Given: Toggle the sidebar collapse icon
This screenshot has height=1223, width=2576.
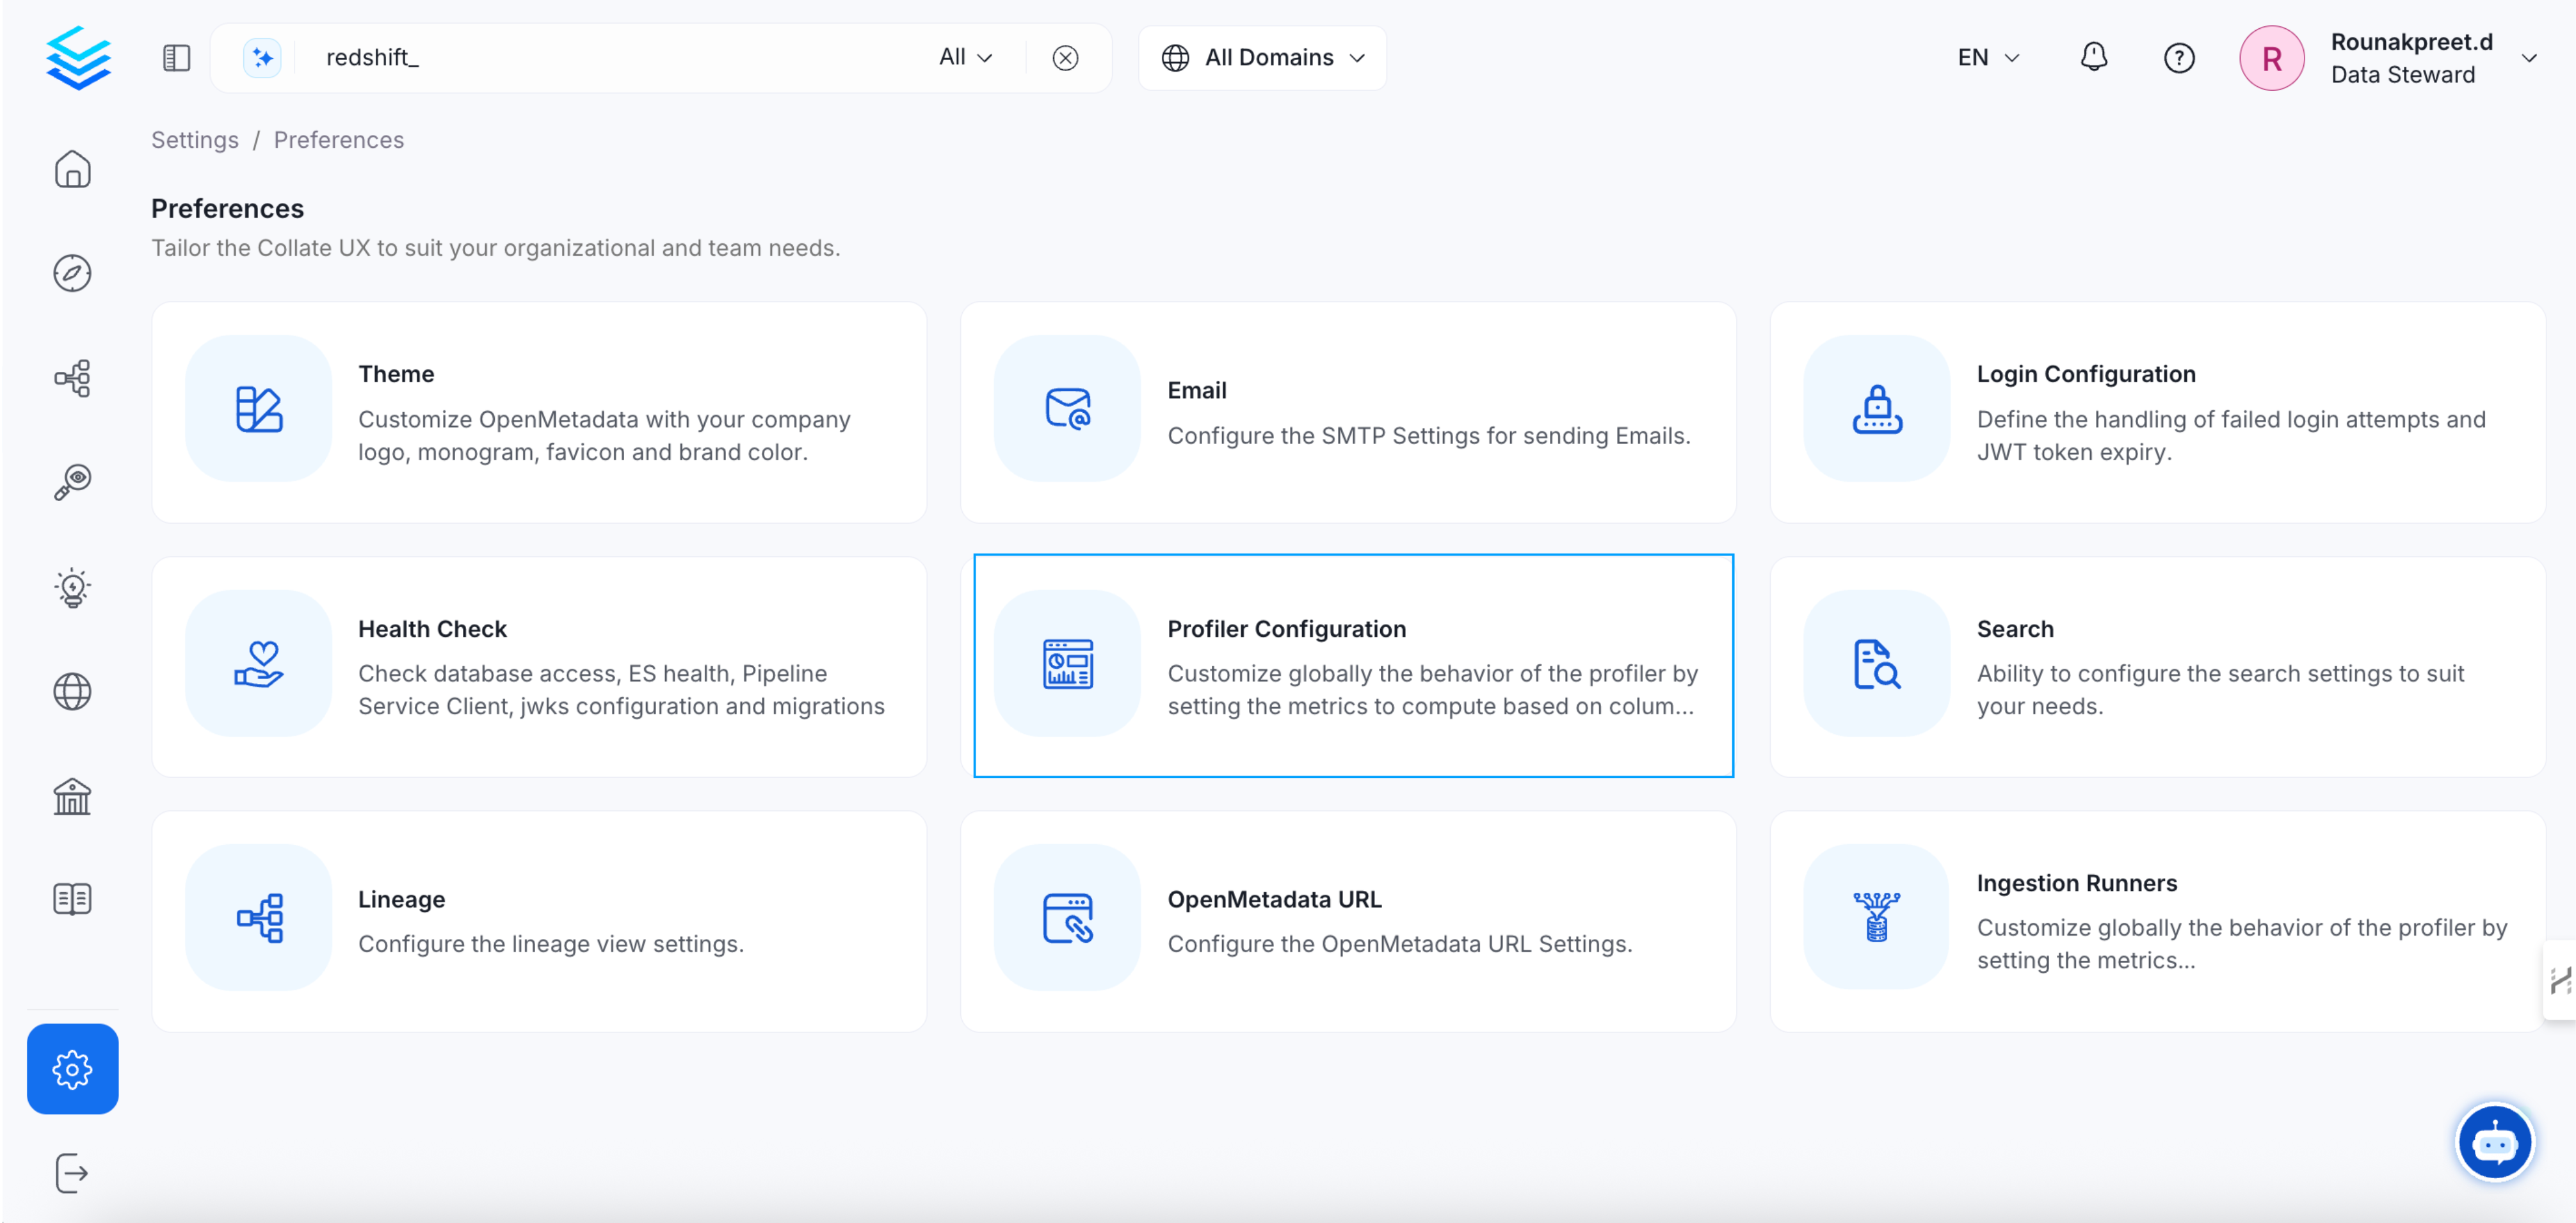Looking at the screenshot, I should coord(176,58).
